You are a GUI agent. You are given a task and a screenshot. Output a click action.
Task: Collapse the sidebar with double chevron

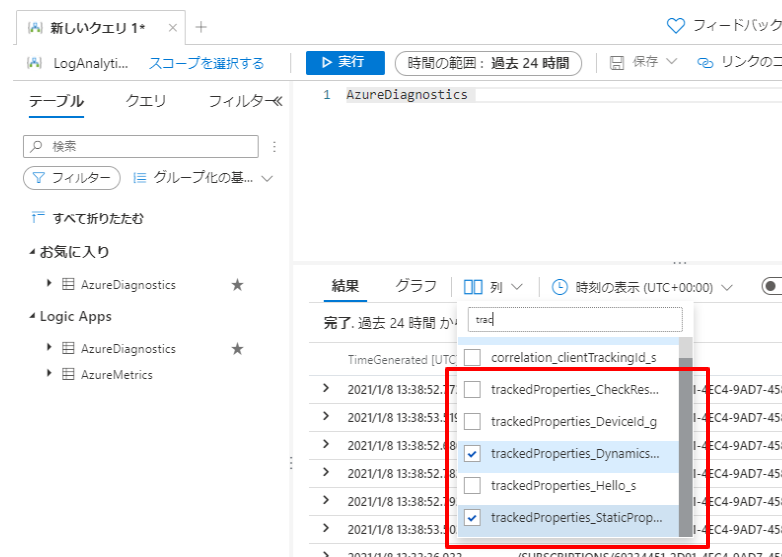coord(277,102)
